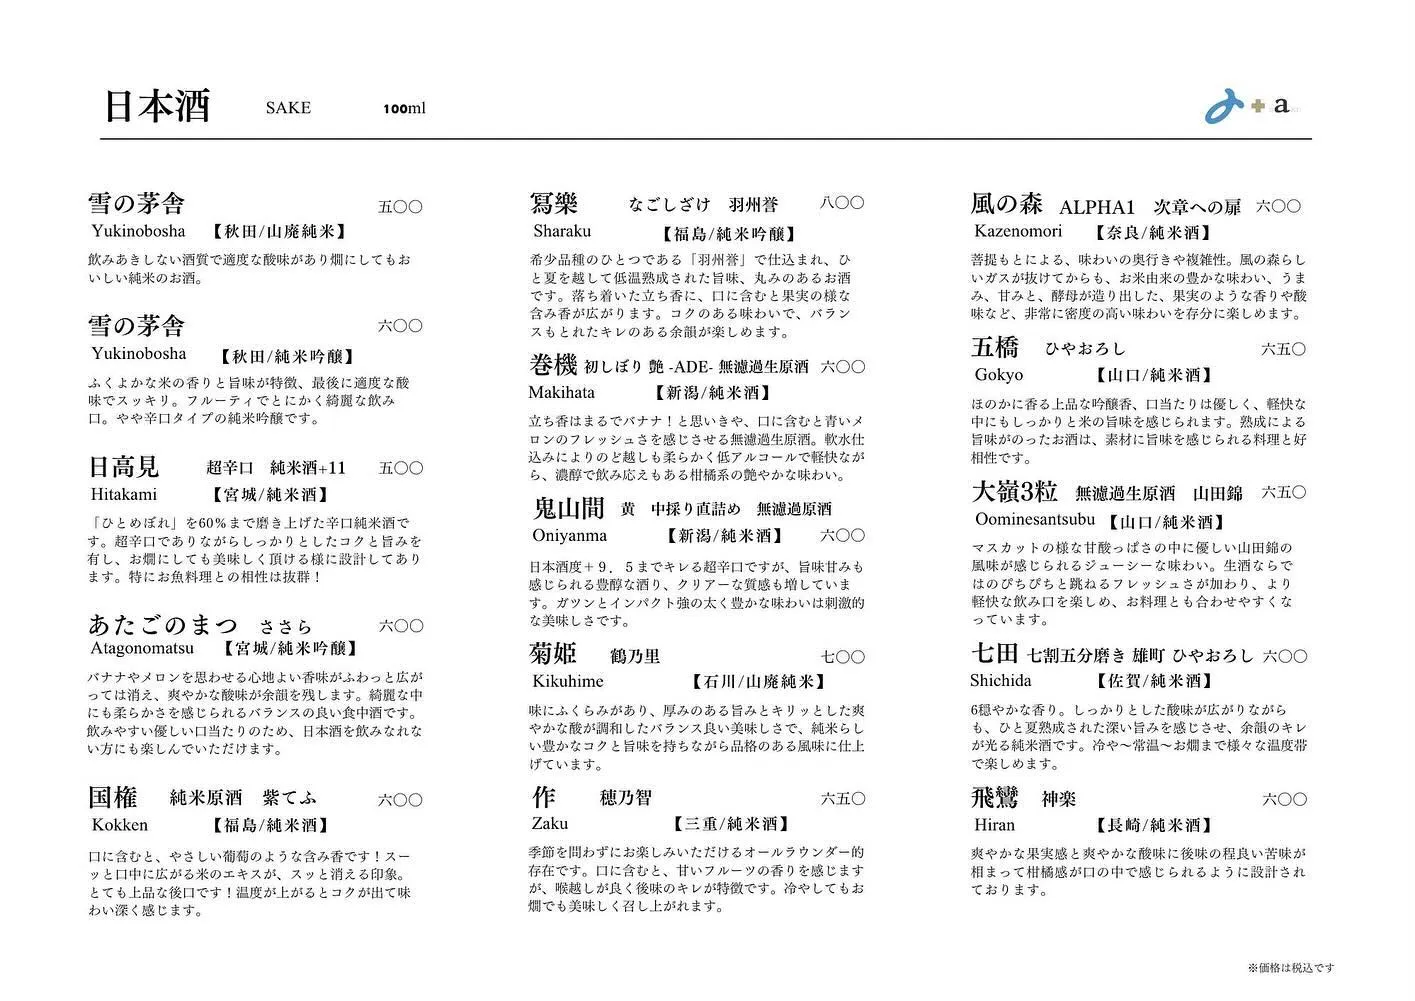Click the Kokken romanized name
This screenshot has width=1415, height=1001.
(x=119, y=825)
